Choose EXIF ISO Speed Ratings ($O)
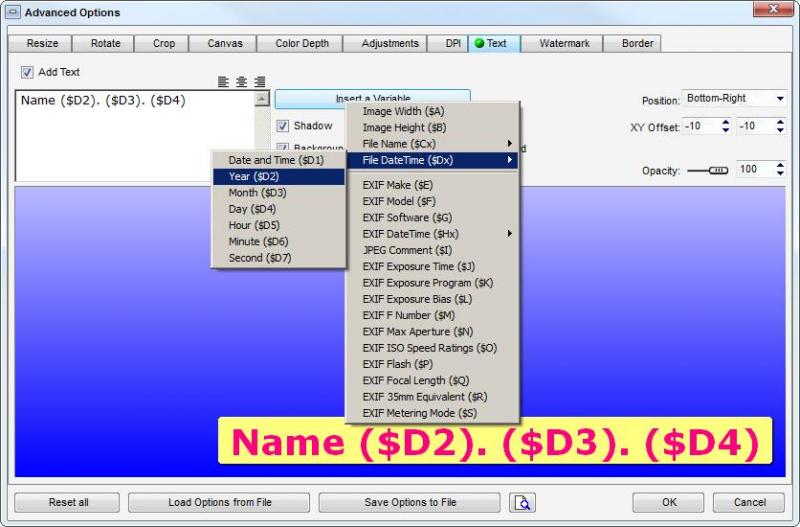800x527 pixels. pyautogui.click(x=432, y=348)
